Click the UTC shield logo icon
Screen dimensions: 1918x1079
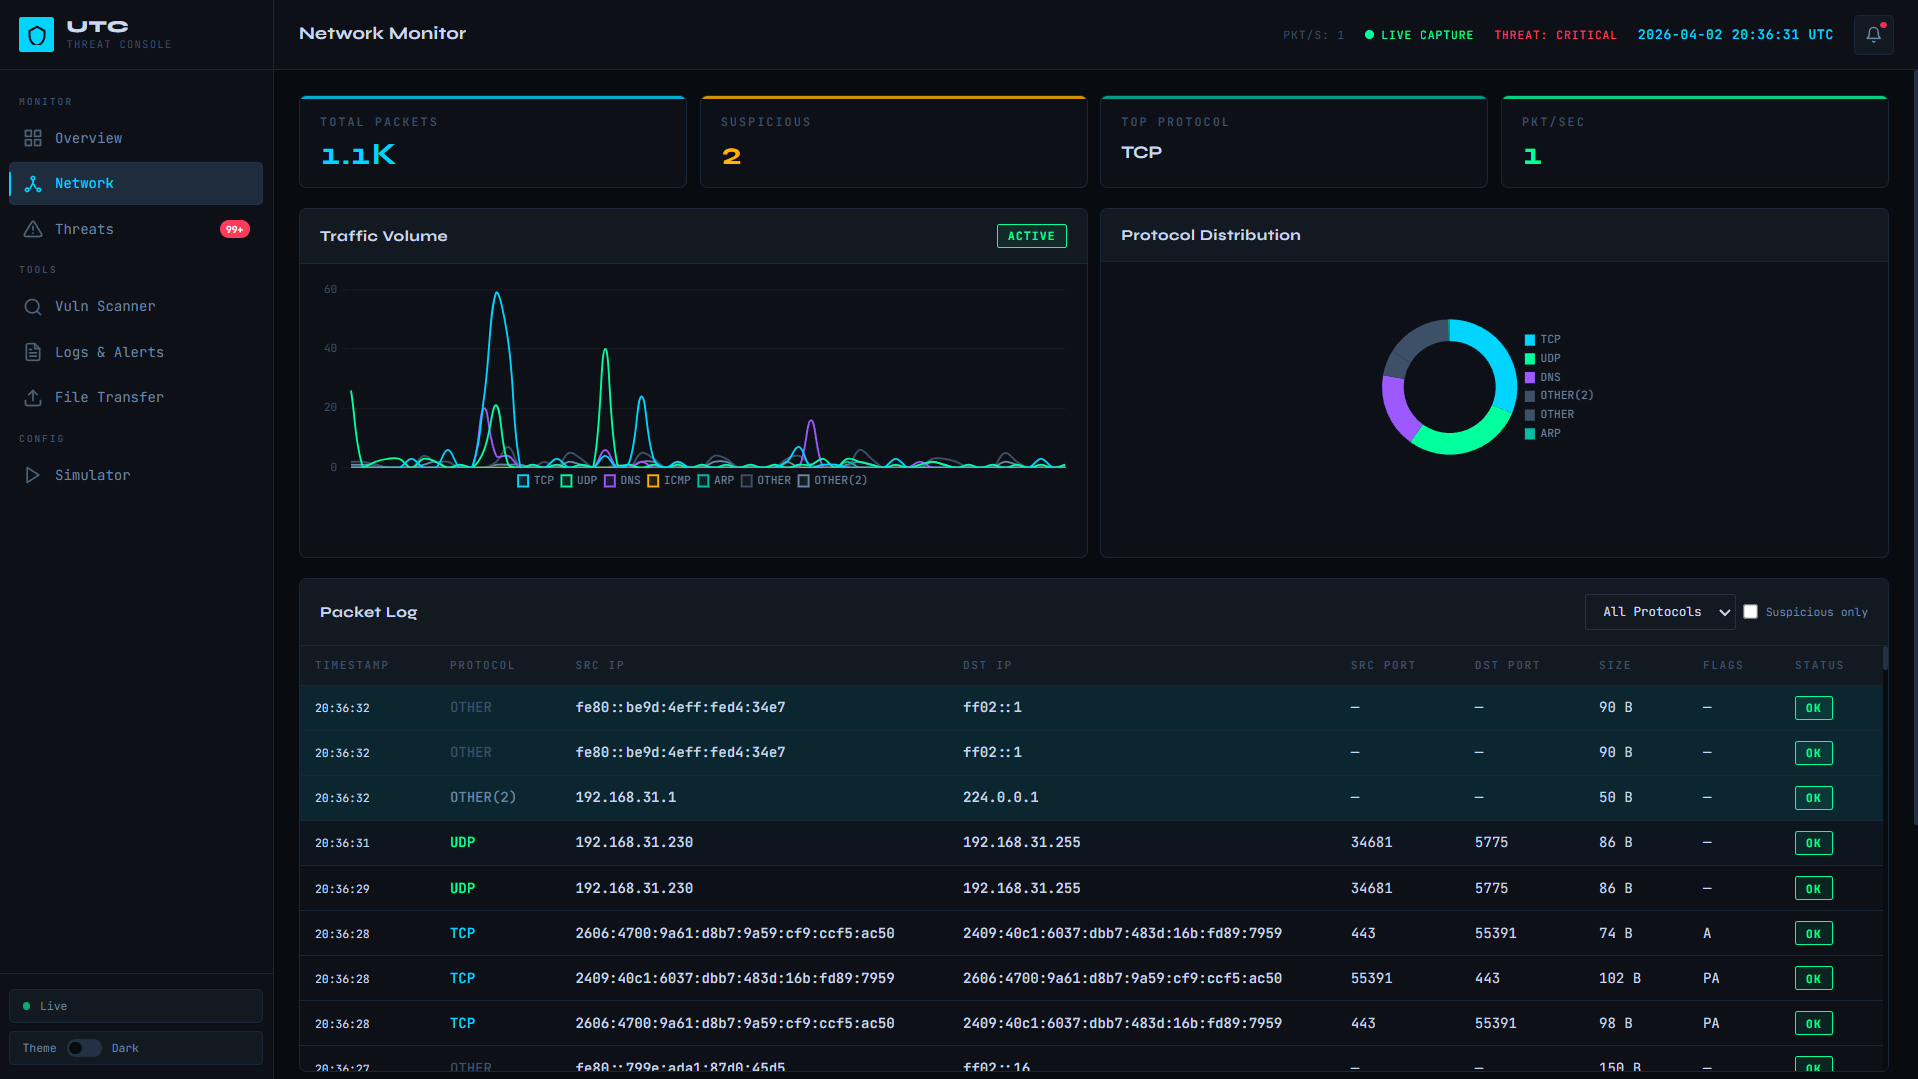tap(36, 35)
